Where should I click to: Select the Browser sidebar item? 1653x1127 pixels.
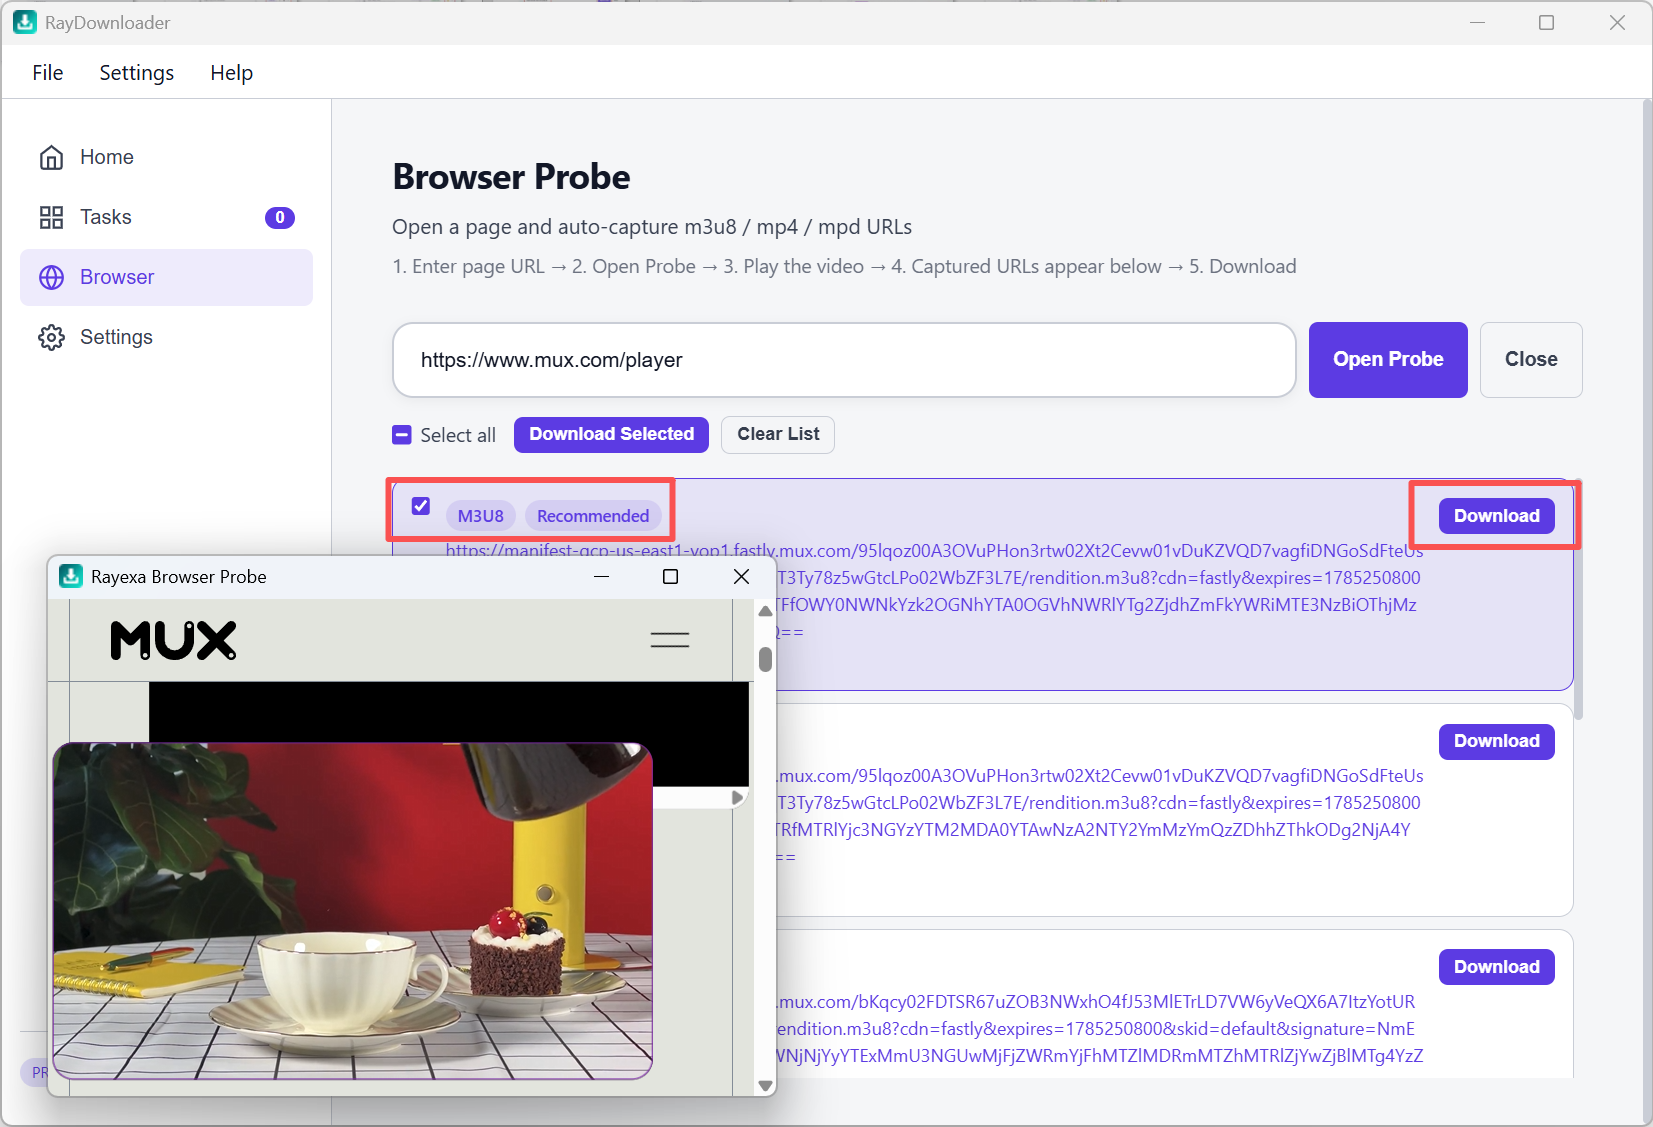[166, 277]
